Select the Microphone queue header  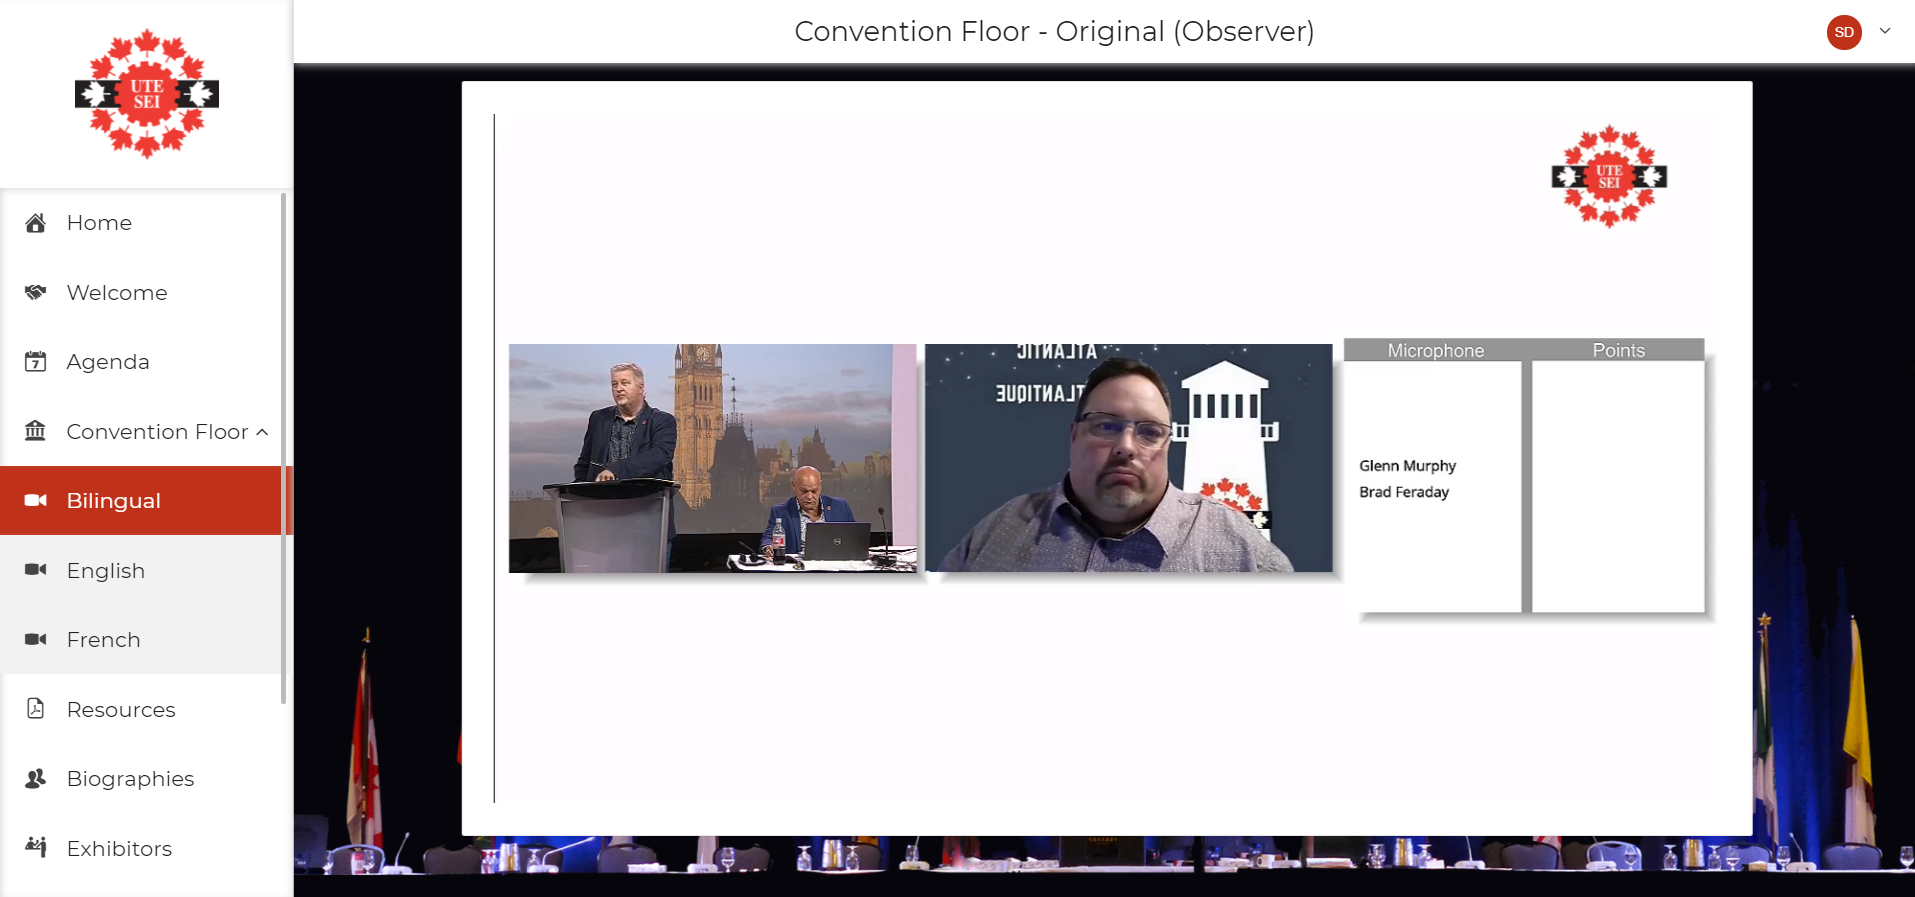pos(1435,350)
